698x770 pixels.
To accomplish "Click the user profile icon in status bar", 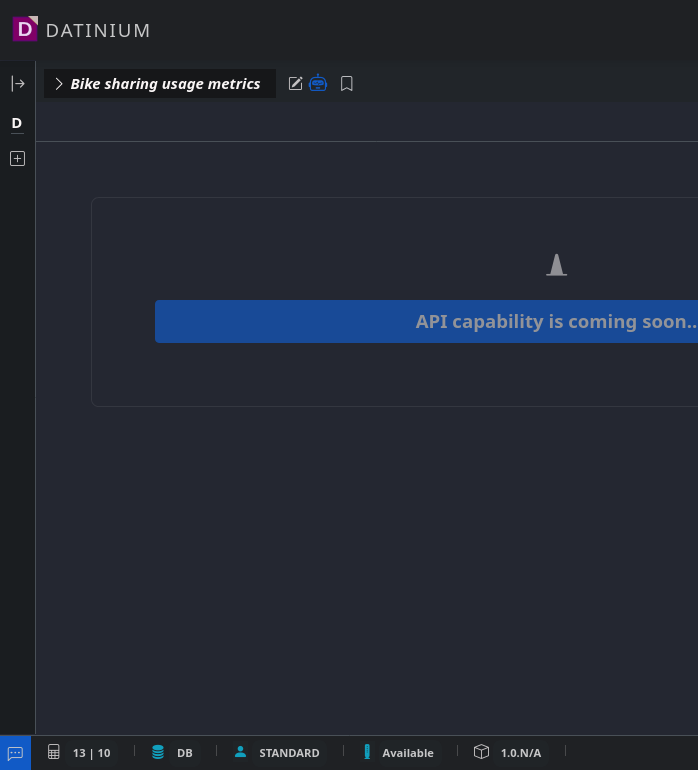I will (x=240, y=752).
